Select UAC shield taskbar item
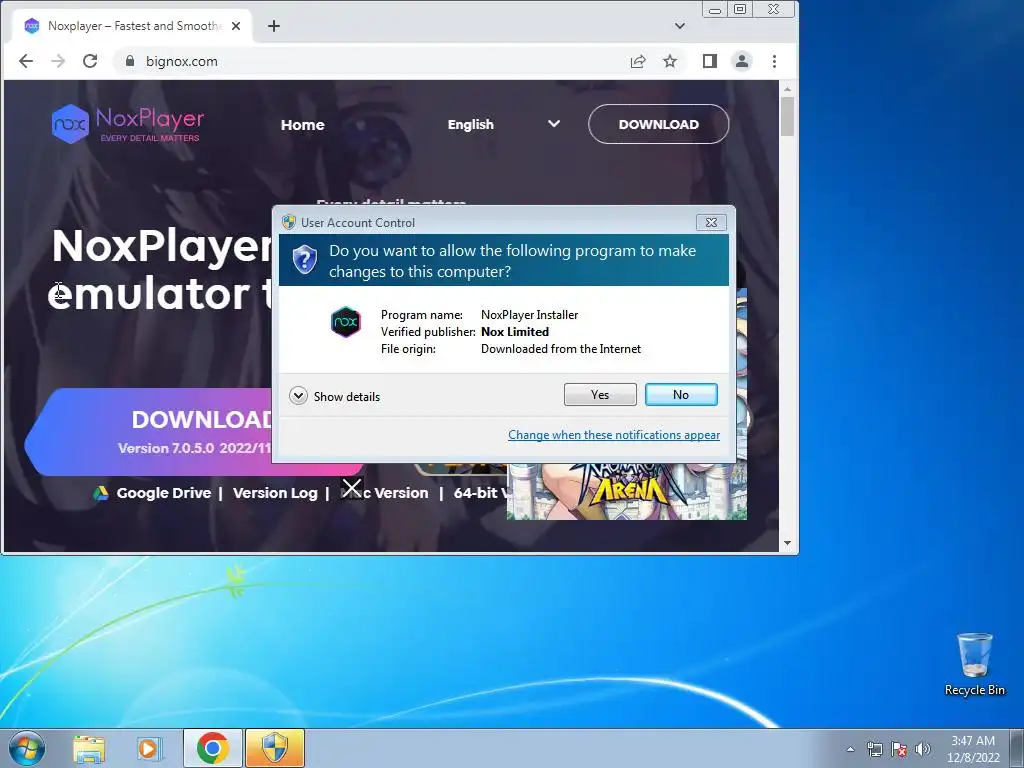Viewport: 1024px width, 768px height. (275, 748)
